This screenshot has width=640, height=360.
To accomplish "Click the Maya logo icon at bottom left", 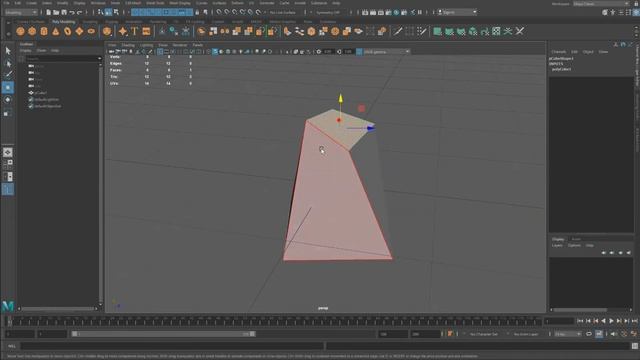I will (x=8, y=306).
